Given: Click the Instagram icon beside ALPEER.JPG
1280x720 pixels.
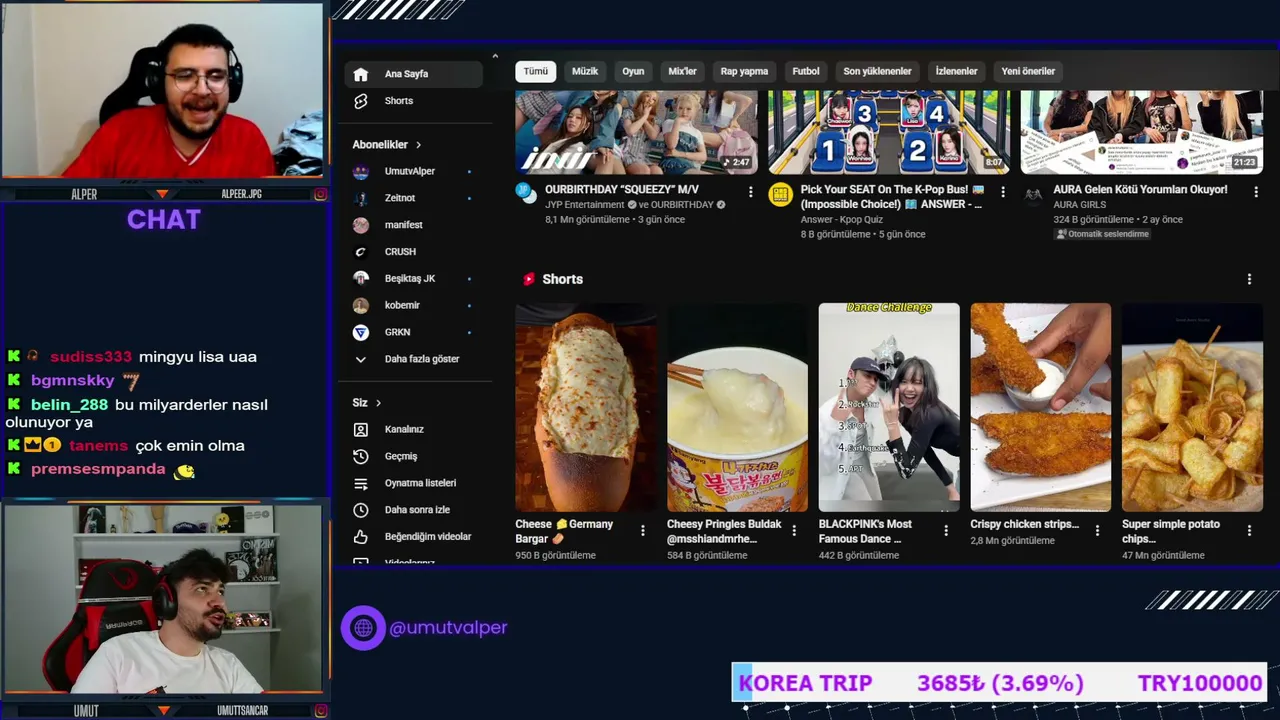Looking at the screenshot, I should [x=320, y=194].
